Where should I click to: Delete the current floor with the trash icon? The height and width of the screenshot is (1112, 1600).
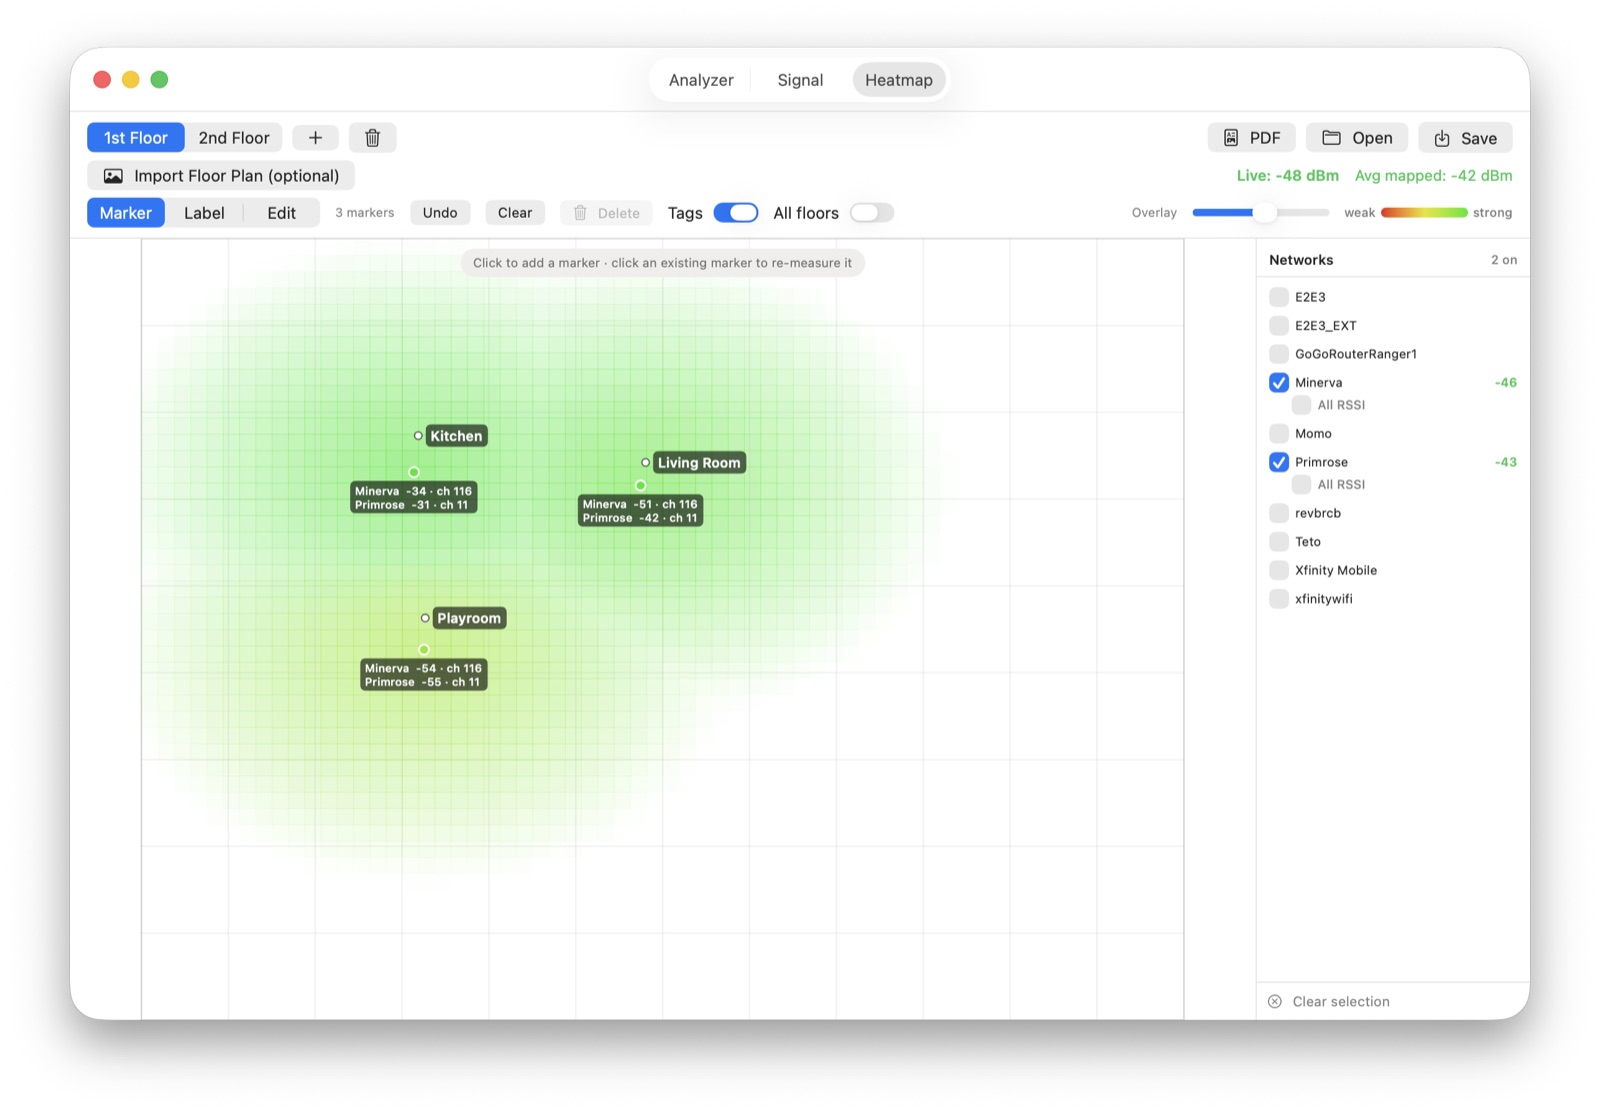pos(373,138)
